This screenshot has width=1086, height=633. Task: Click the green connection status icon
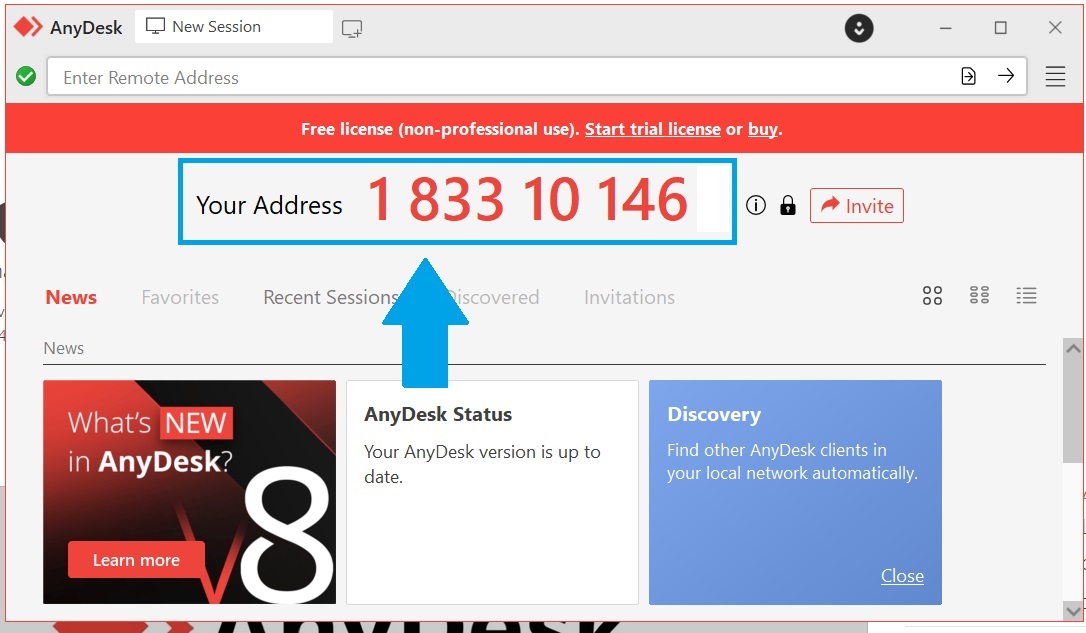click(x=26, y=76)
